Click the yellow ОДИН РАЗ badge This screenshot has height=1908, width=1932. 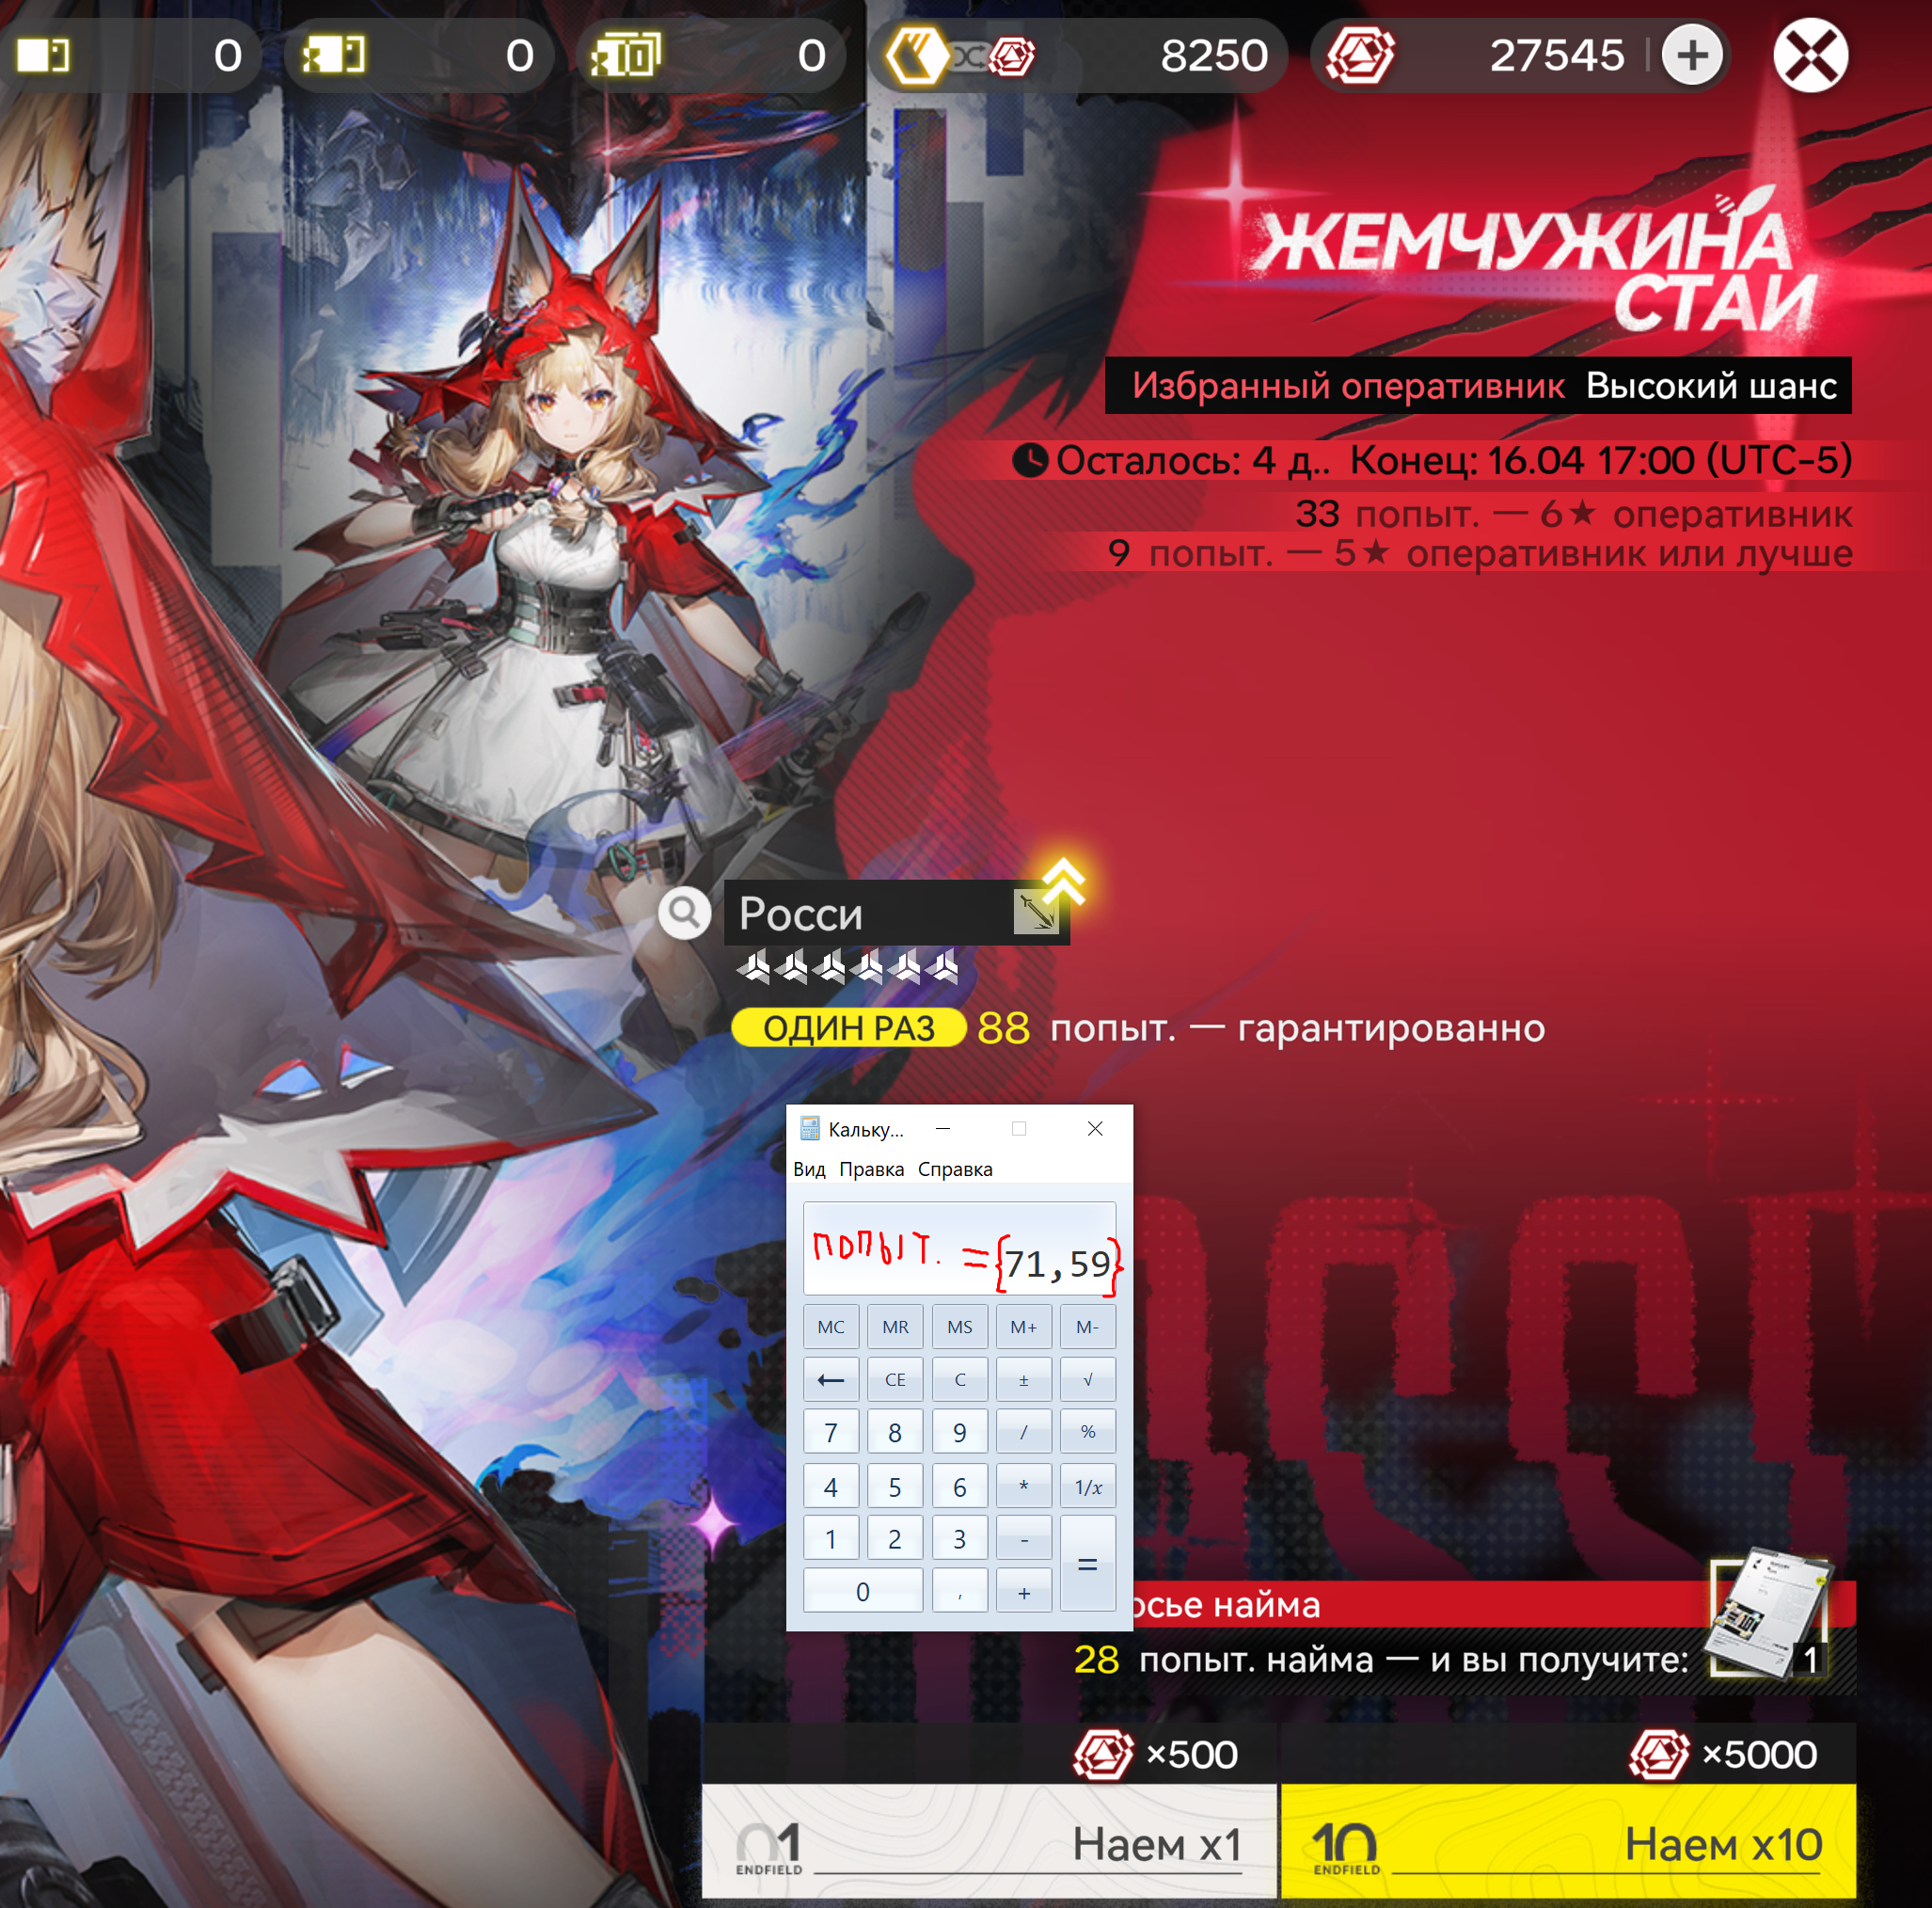pyautogui.click(x=849, y=1028)
